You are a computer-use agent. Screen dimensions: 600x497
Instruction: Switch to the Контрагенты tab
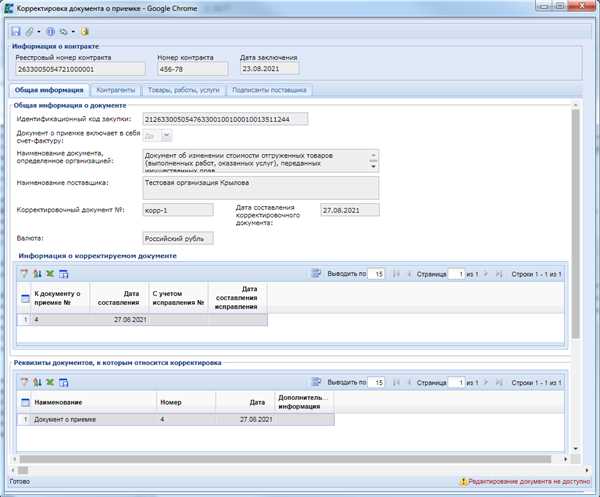click(116, 90)
